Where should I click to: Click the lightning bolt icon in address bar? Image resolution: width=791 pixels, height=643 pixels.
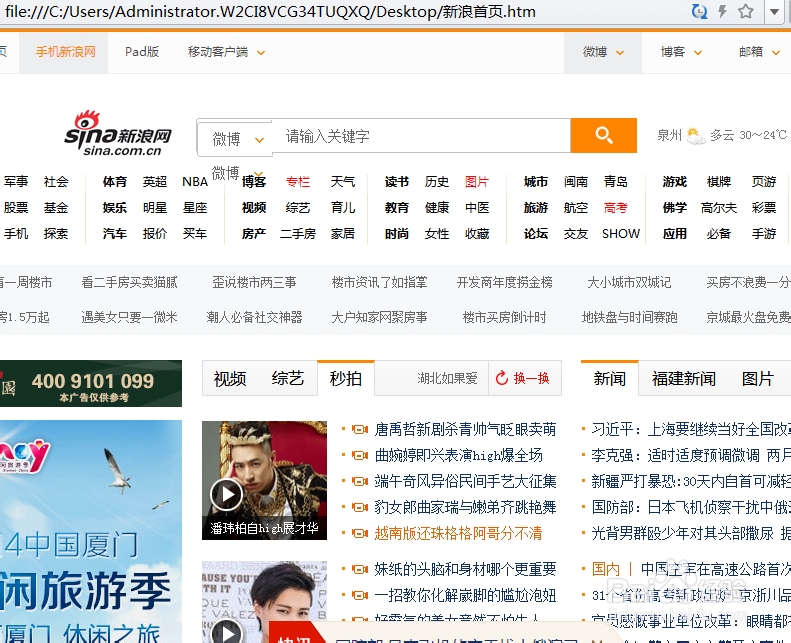(722, 11)
